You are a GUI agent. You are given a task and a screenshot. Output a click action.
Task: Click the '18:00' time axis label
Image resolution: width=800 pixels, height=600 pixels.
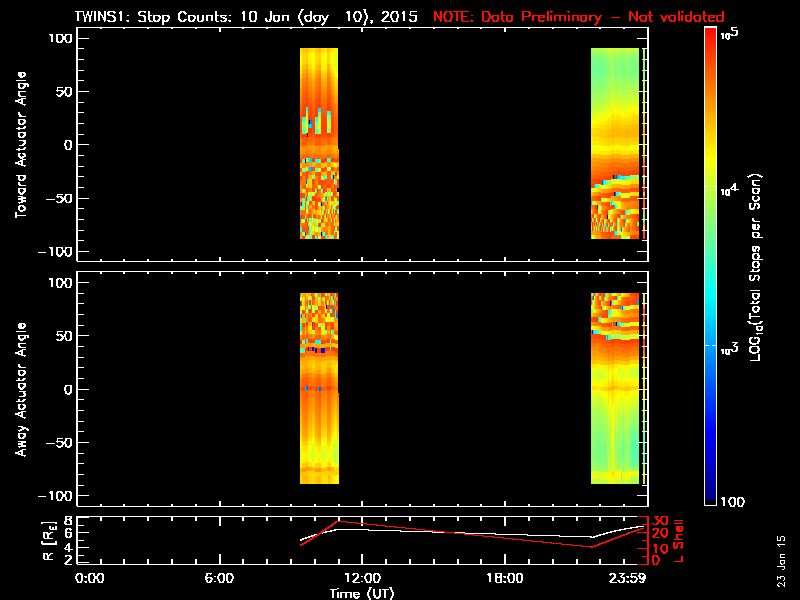coord(505,578)
